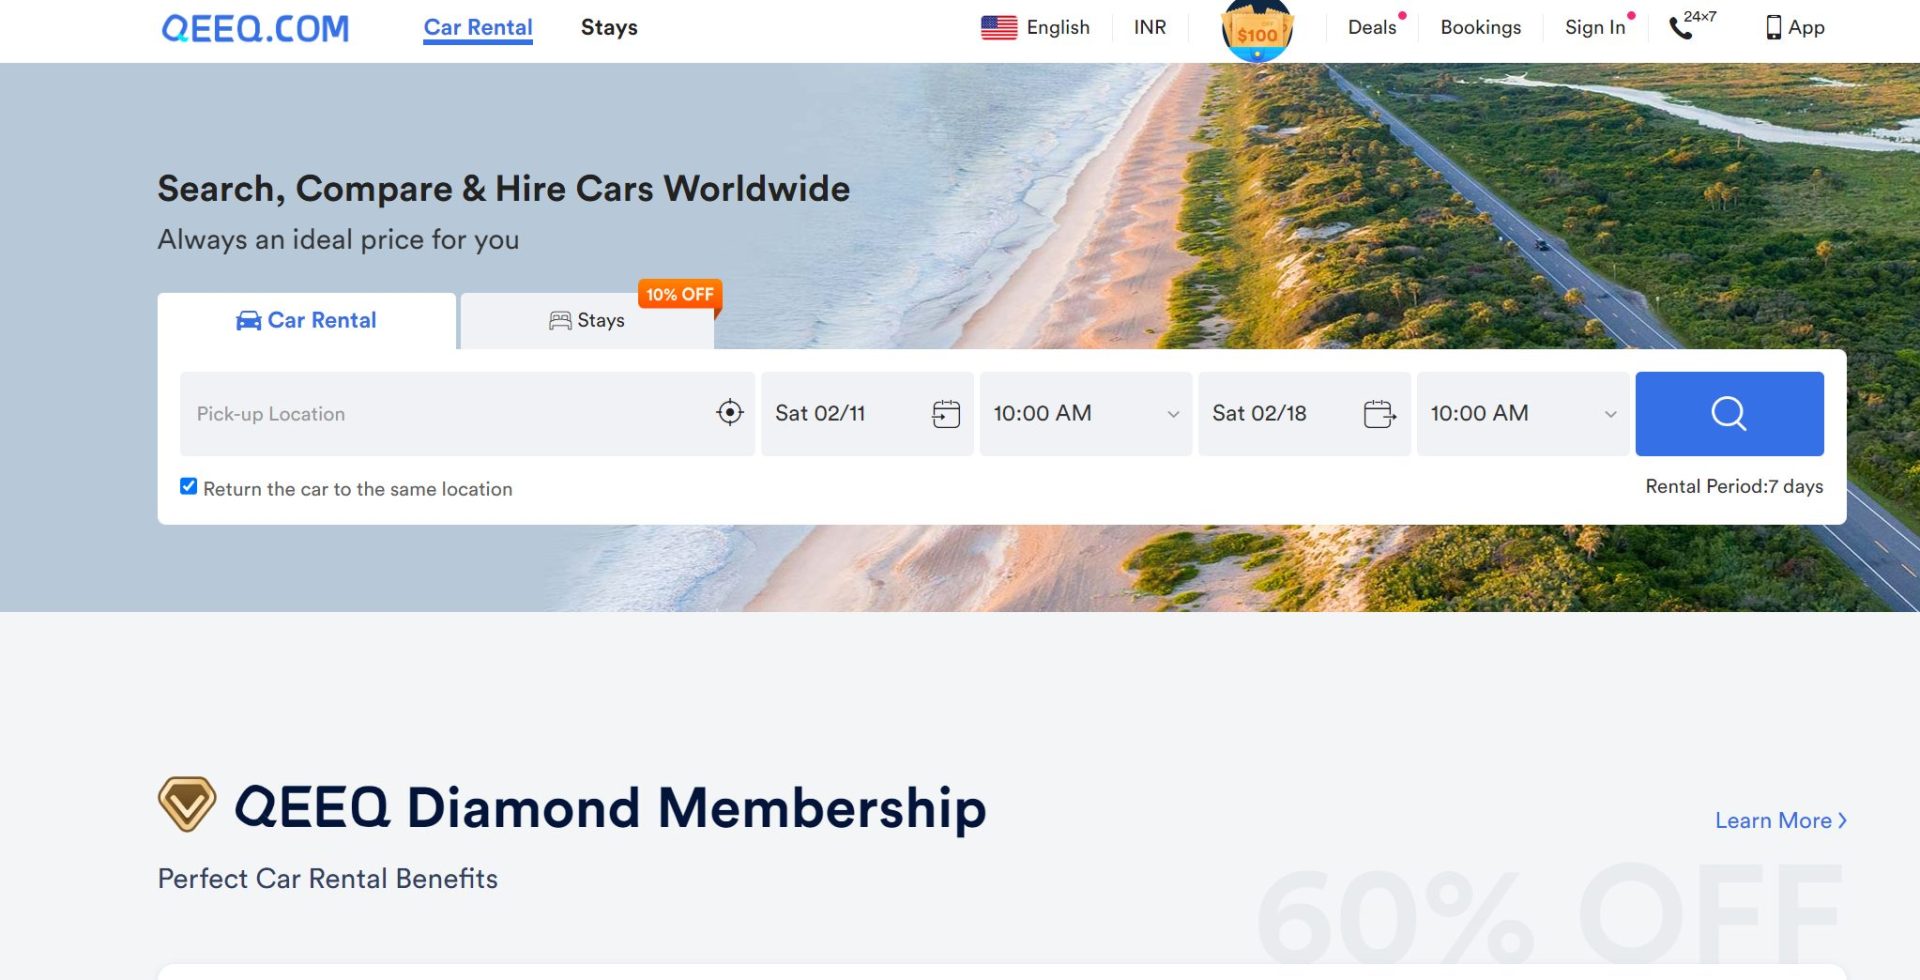Toggle the Return car to same location checkbox
This screenshot has height=980, width=1920.
pyautogui.click(x=188, y=486)
